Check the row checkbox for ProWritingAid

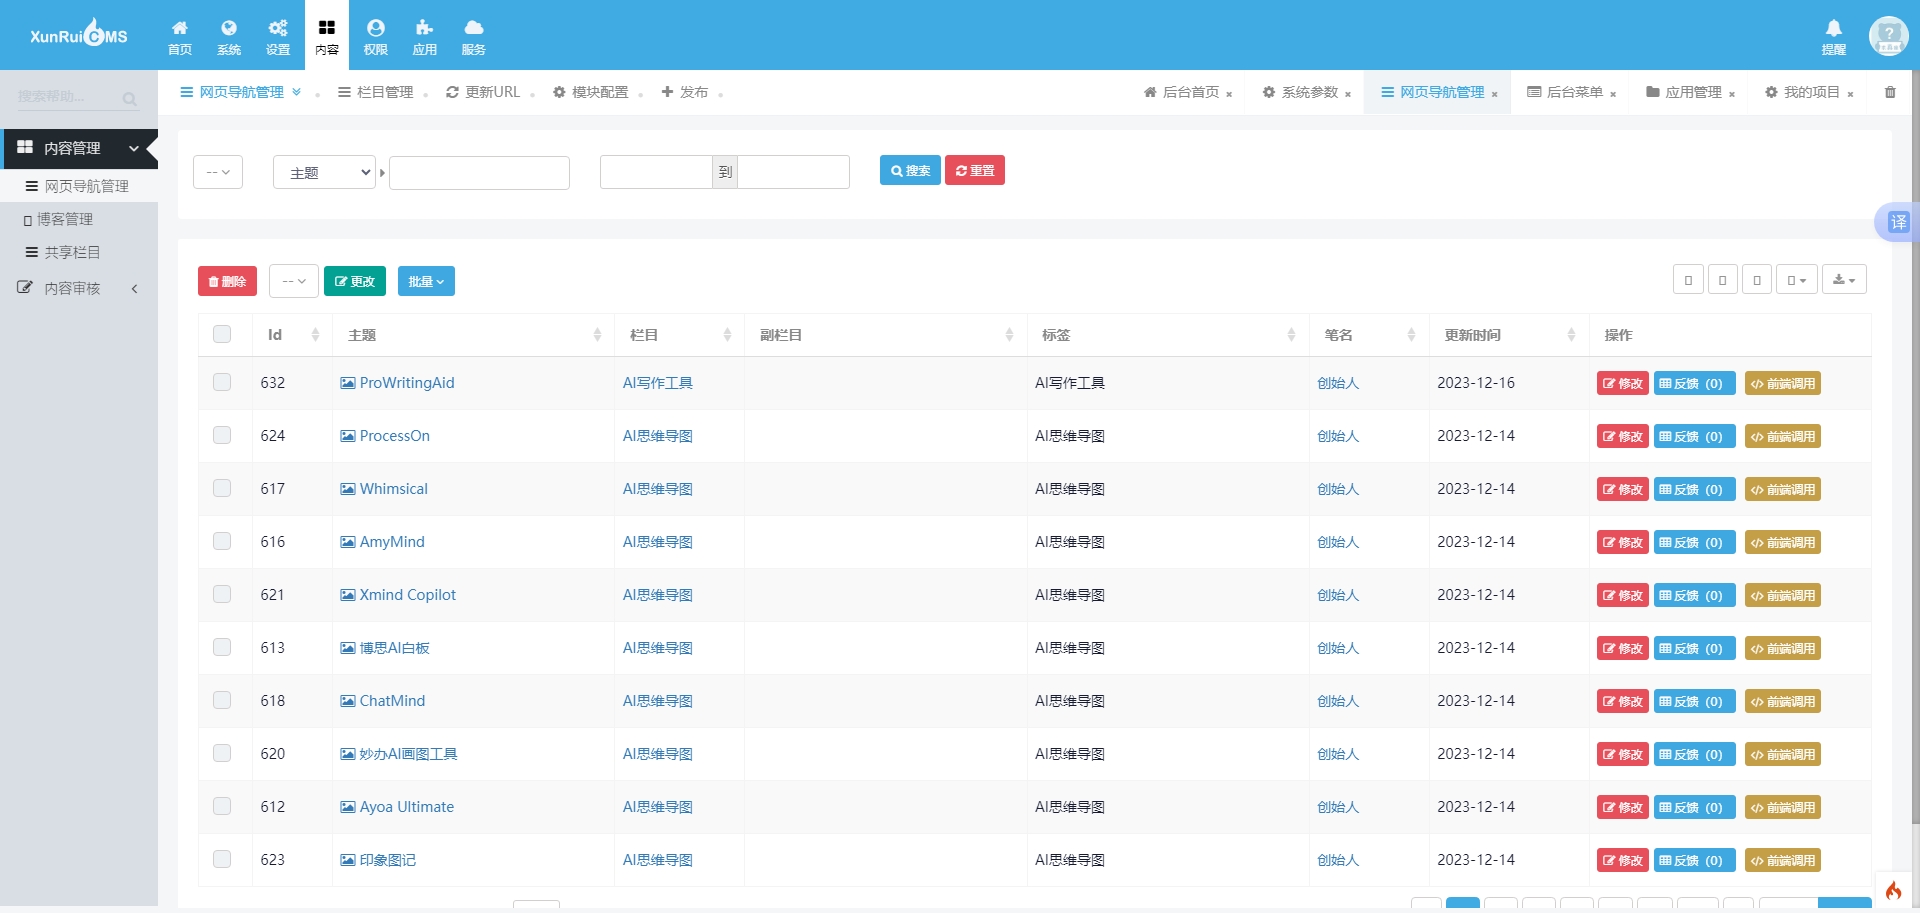(x=222, y=383)
